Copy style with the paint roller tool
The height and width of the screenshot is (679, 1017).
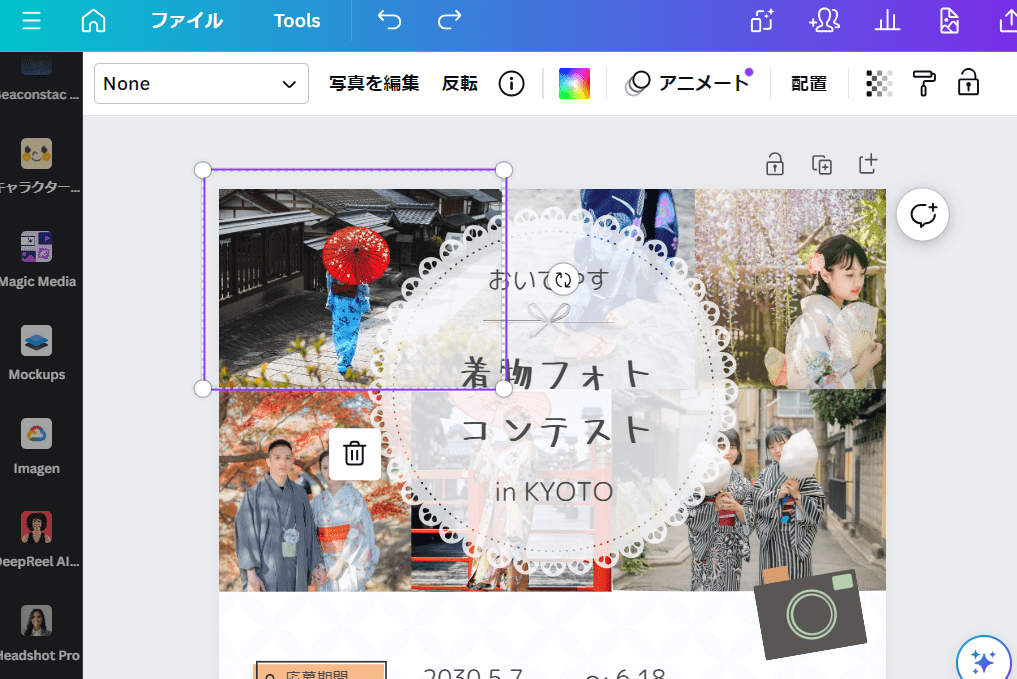tap(923, 83)
